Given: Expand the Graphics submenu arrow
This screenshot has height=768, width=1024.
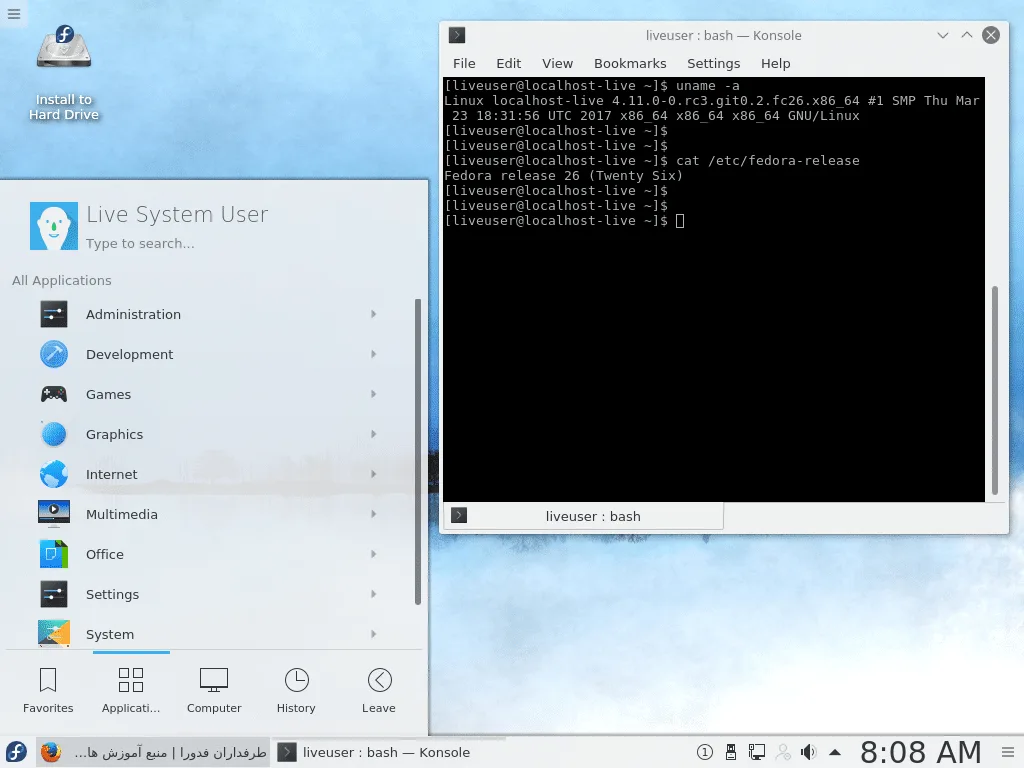Looking at the screenshot, I should tap(374, 434).
